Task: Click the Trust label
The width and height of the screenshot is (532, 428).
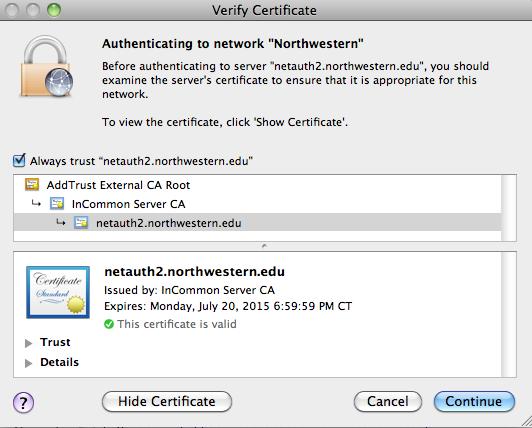Action: pyautogui.click(x=55, y=342)
